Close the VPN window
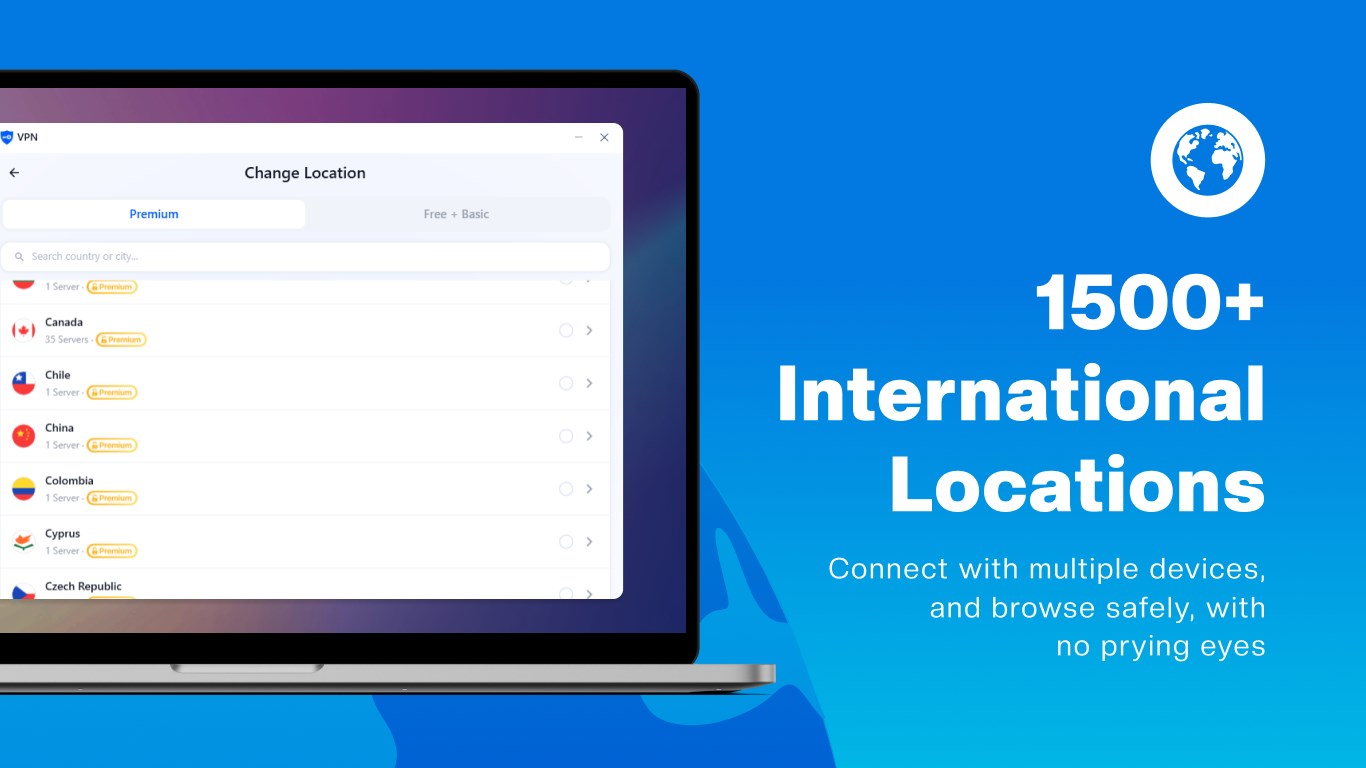The width and height of the screenshot is (1366, 768). 604,138
